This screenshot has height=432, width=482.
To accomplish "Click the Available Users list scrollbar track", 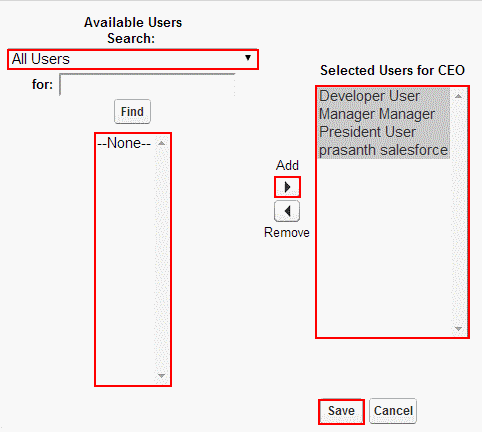I will click(x=162, y=260).
